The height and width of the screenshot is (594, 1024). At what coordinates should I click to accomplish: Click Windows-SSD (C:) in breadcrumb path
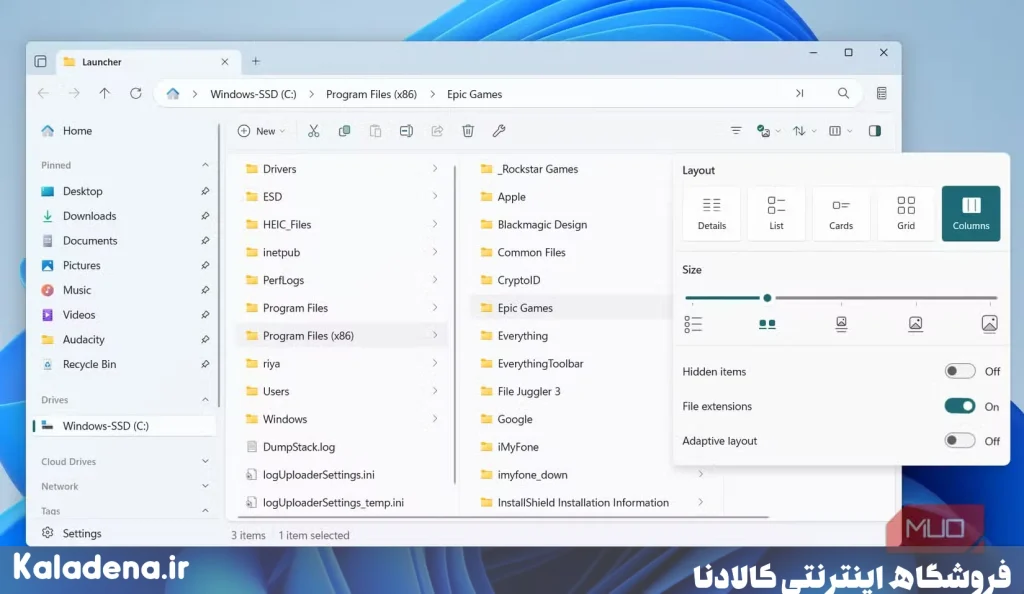[x=253, y=94]
